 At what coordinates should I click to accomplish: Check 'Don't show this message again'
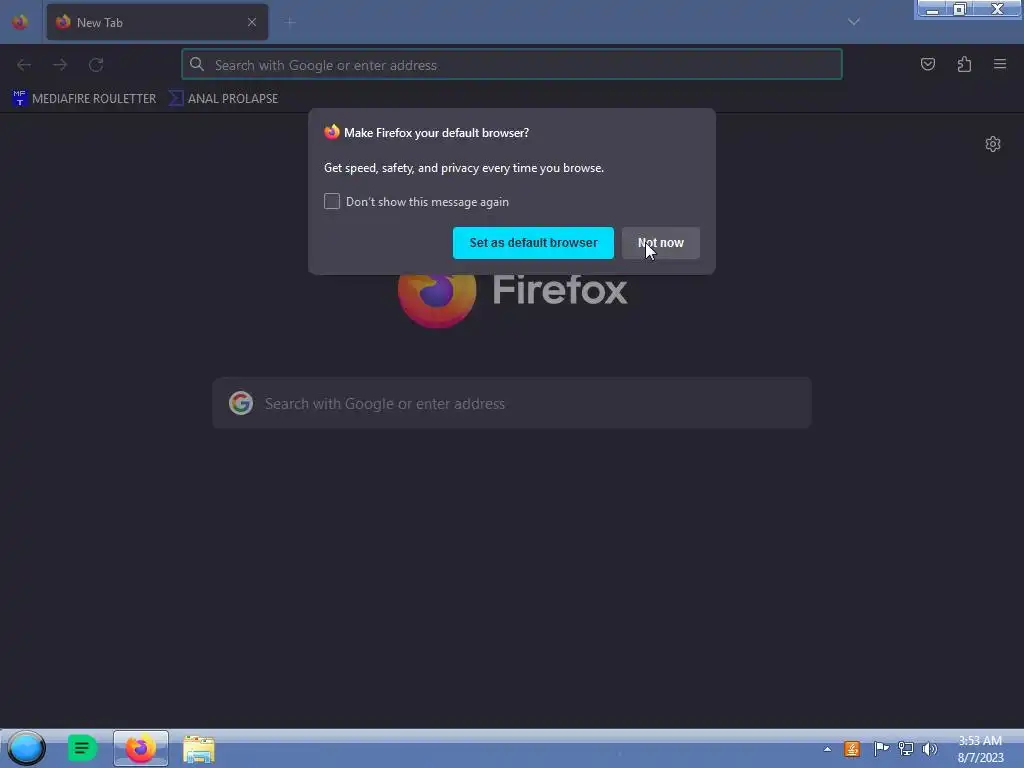332,201
